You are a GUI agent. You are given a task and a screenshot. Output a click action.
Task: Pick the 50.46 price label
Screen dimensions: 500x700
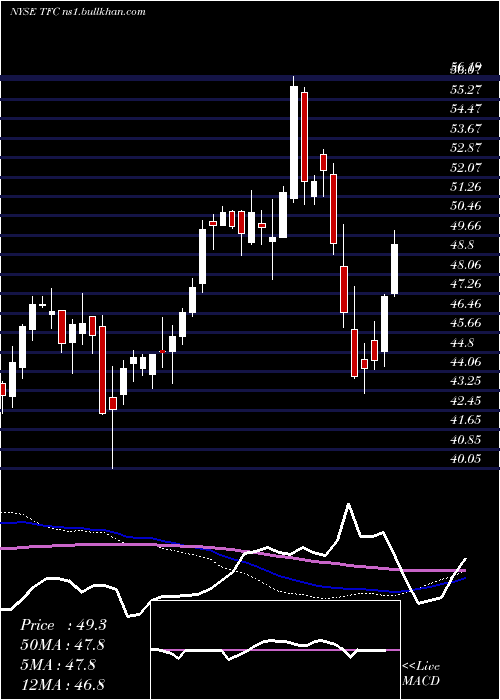[466, 206]
